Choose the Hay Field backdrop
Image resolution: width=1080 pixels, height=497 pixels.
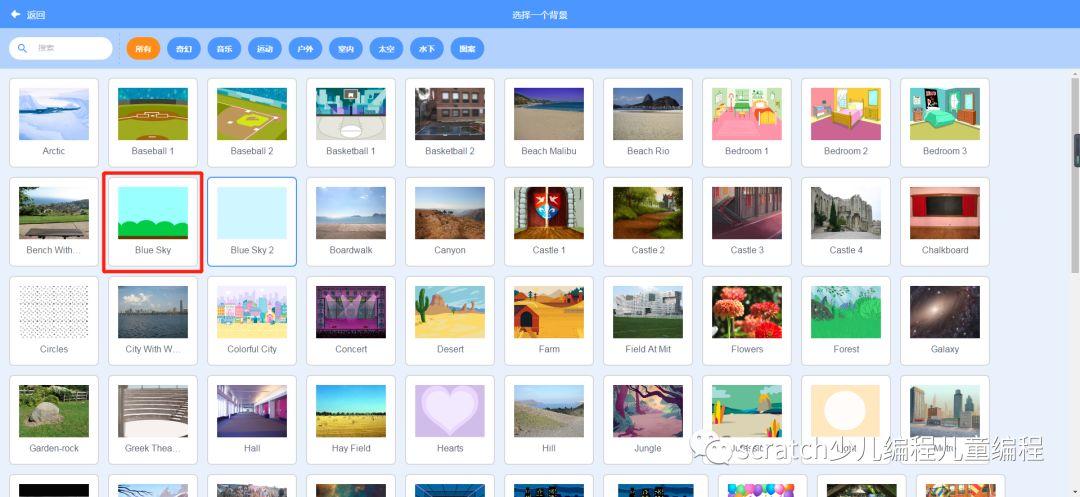tap(351, 420)
